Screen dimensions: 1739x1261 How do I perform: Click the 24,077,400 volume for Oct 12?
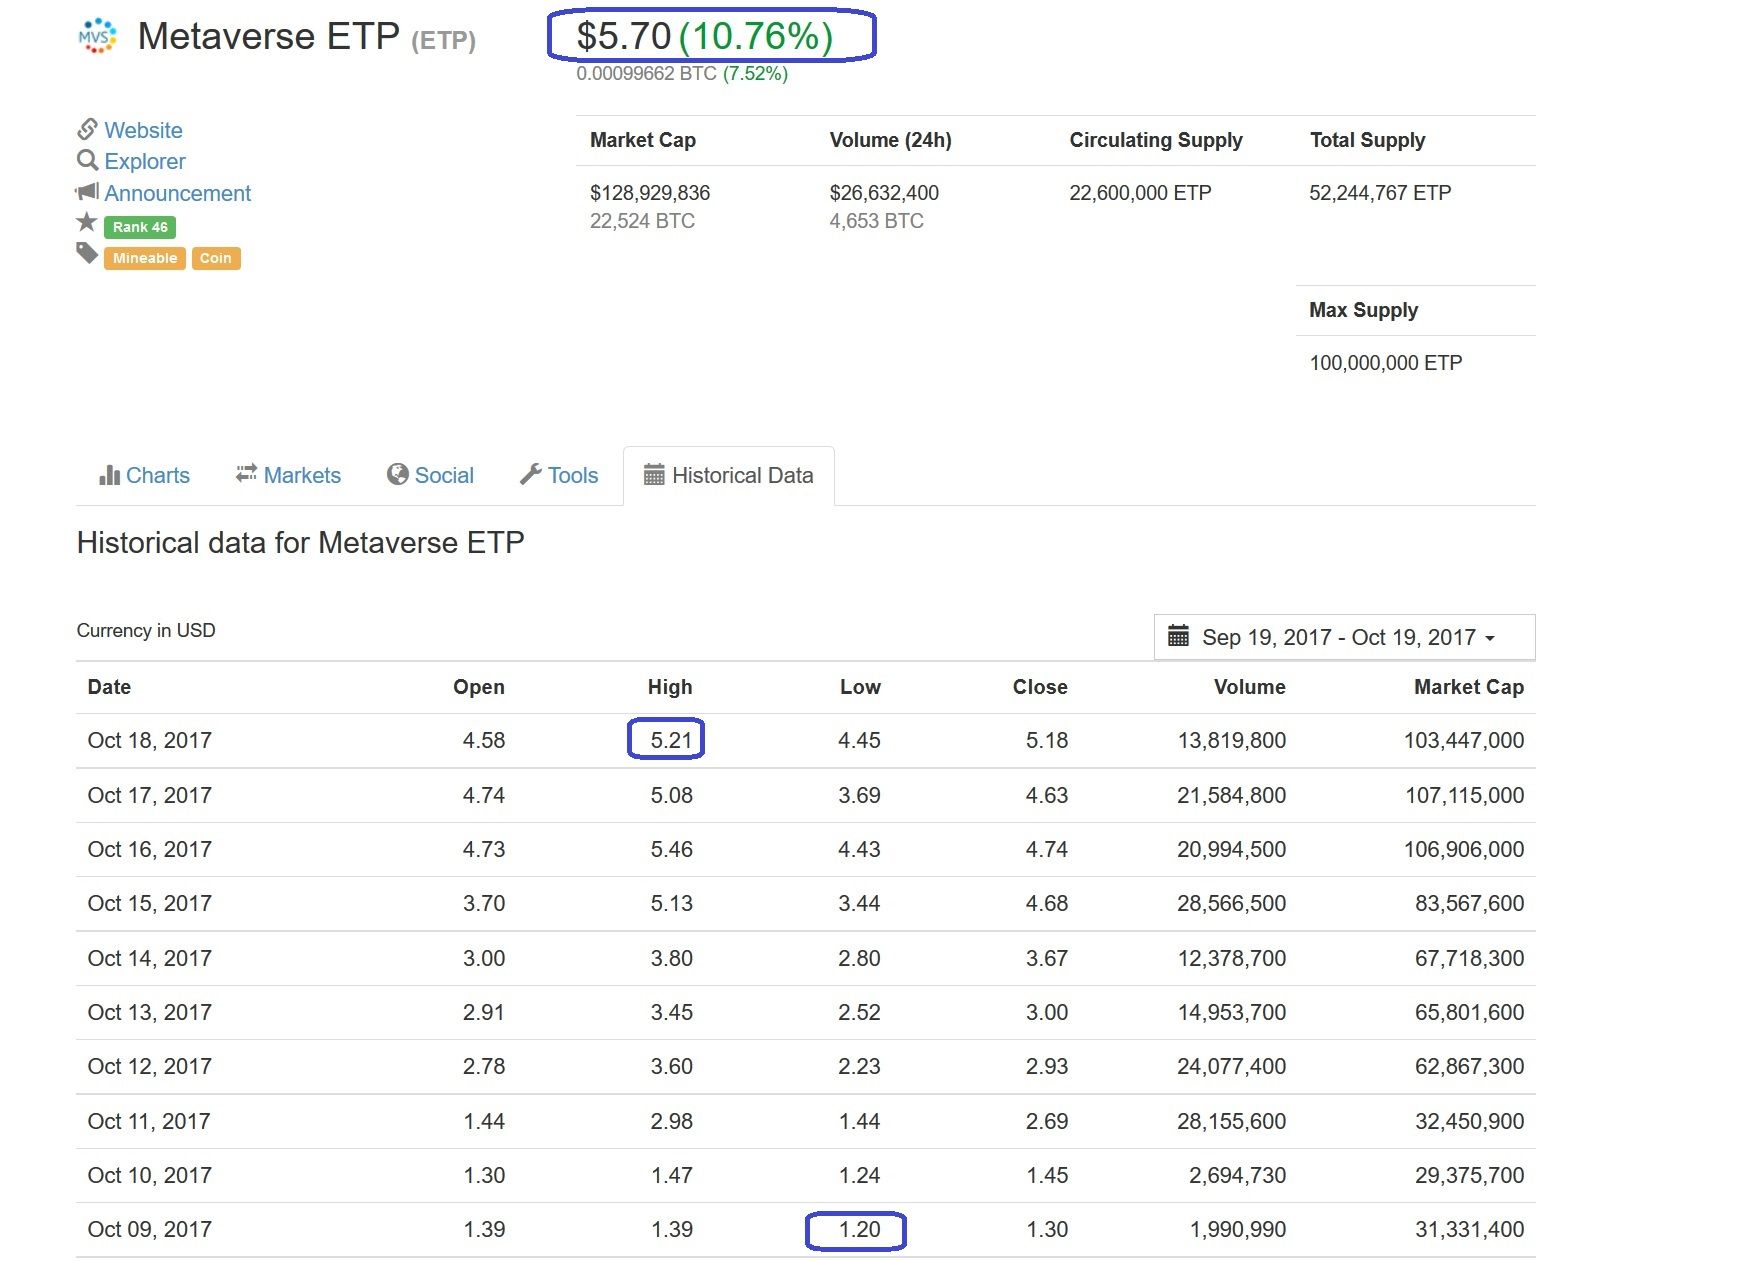pos(1232,1067)
